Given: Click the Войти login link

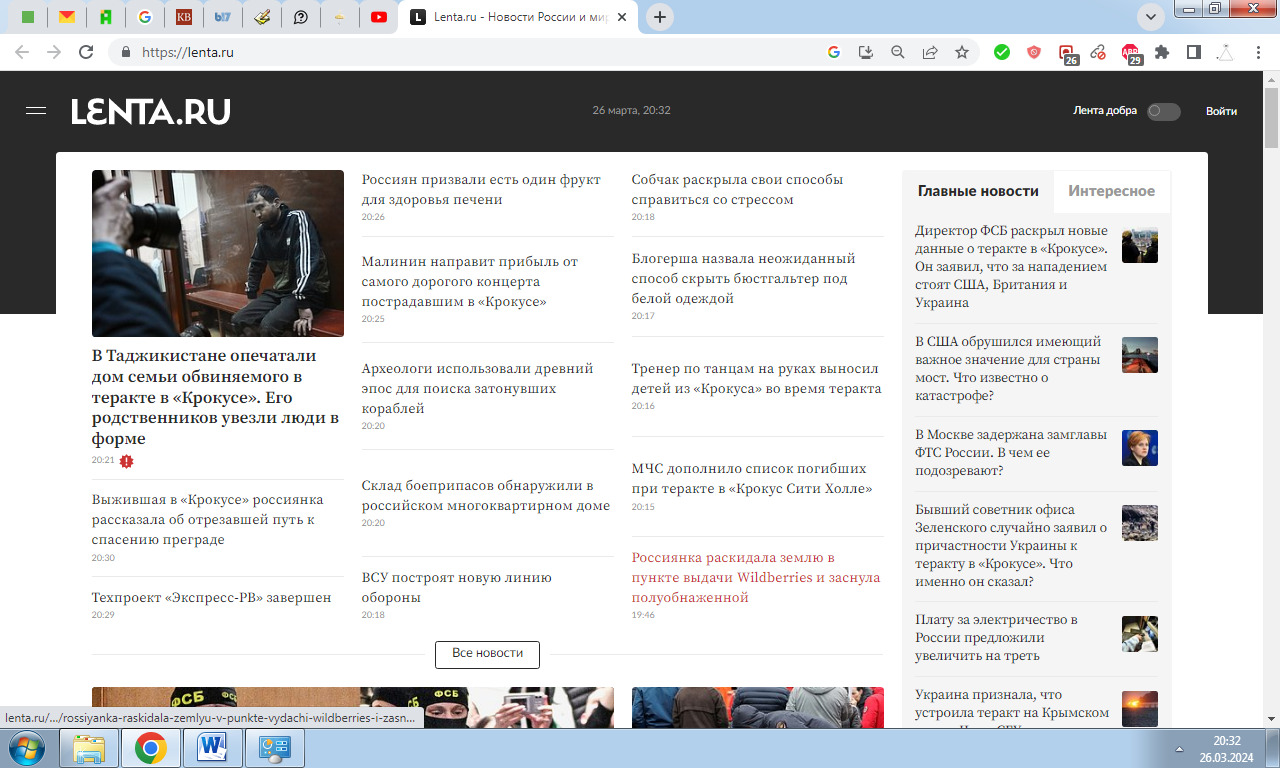Looking at the screenshot, I should click(1221, 111).
